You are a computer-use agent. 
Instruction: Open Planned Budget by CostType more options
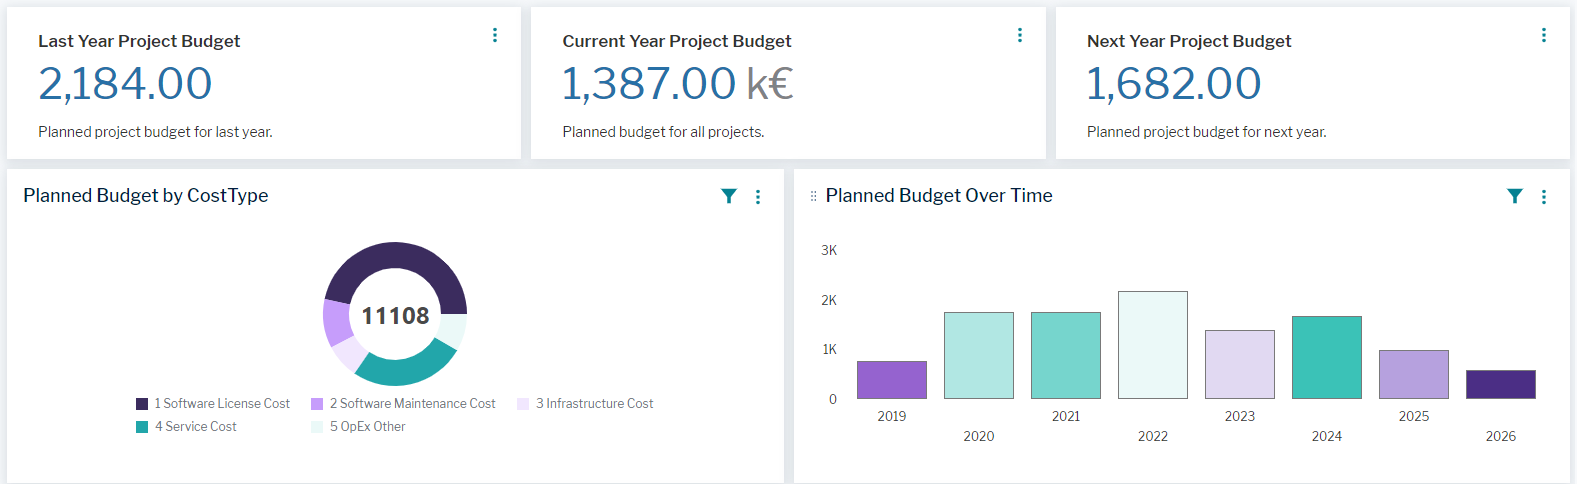(x=758, y=197)
